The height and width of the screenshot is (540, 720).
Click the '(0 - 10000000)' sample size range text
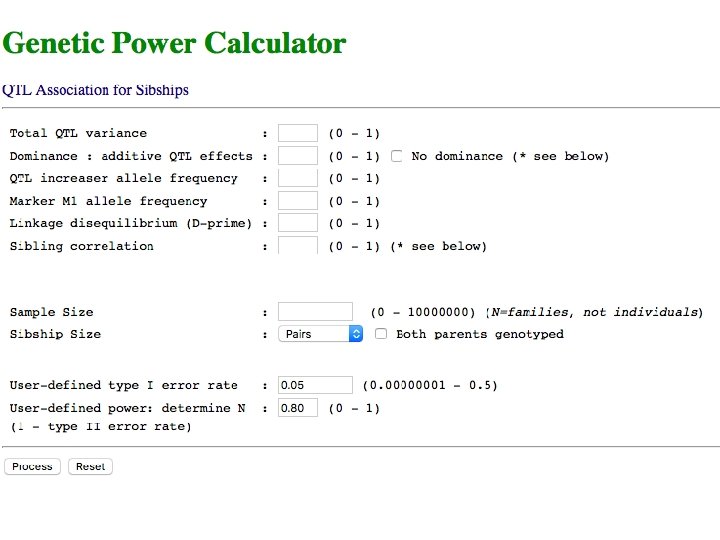point(423,312)
